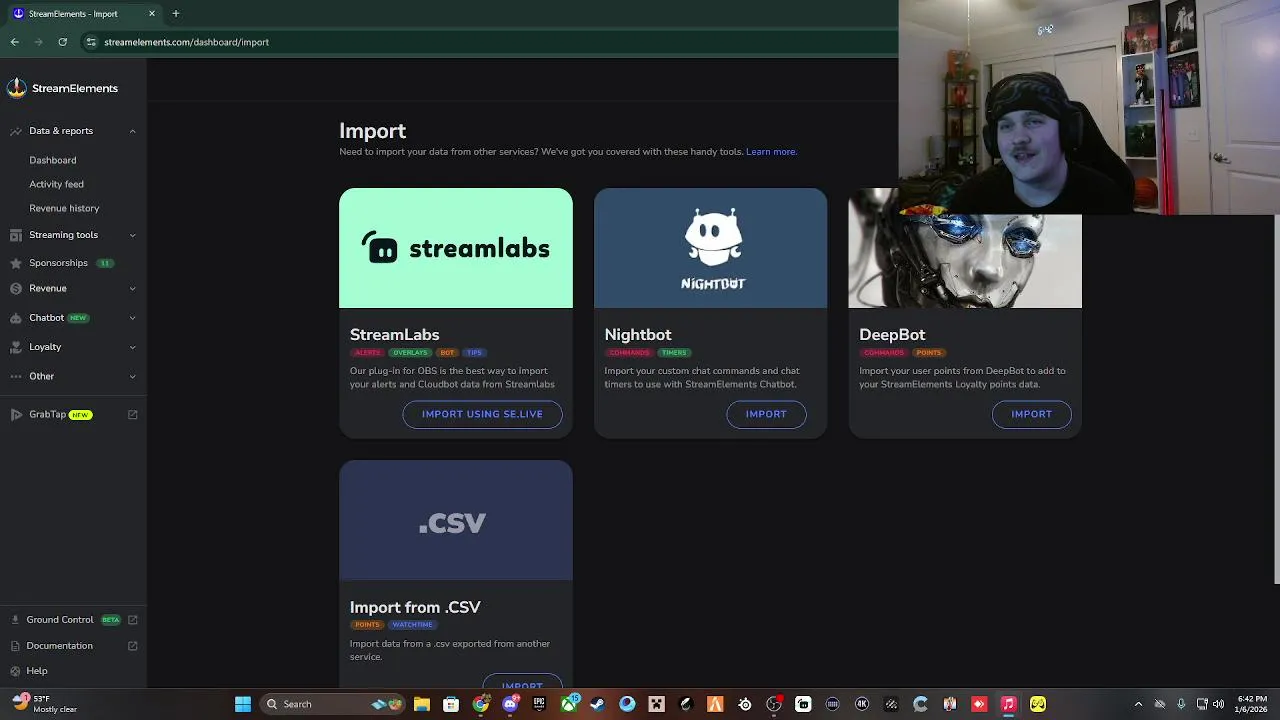Viewport: 1280px width, 720px height.
Task: Click the 6:42 PM clock in taskbar
Action: [1252, 704]
